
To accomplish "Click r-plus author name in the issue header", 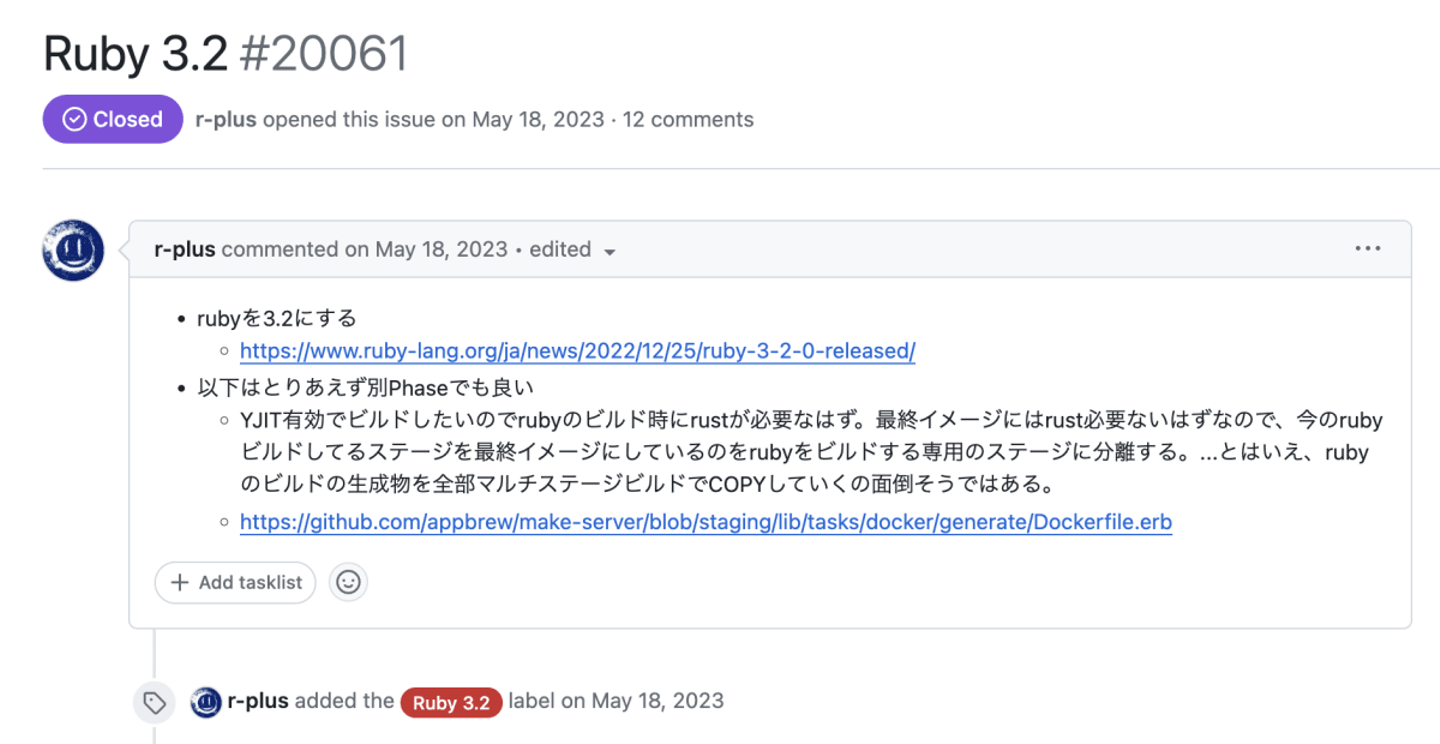I will click(225, 120).
